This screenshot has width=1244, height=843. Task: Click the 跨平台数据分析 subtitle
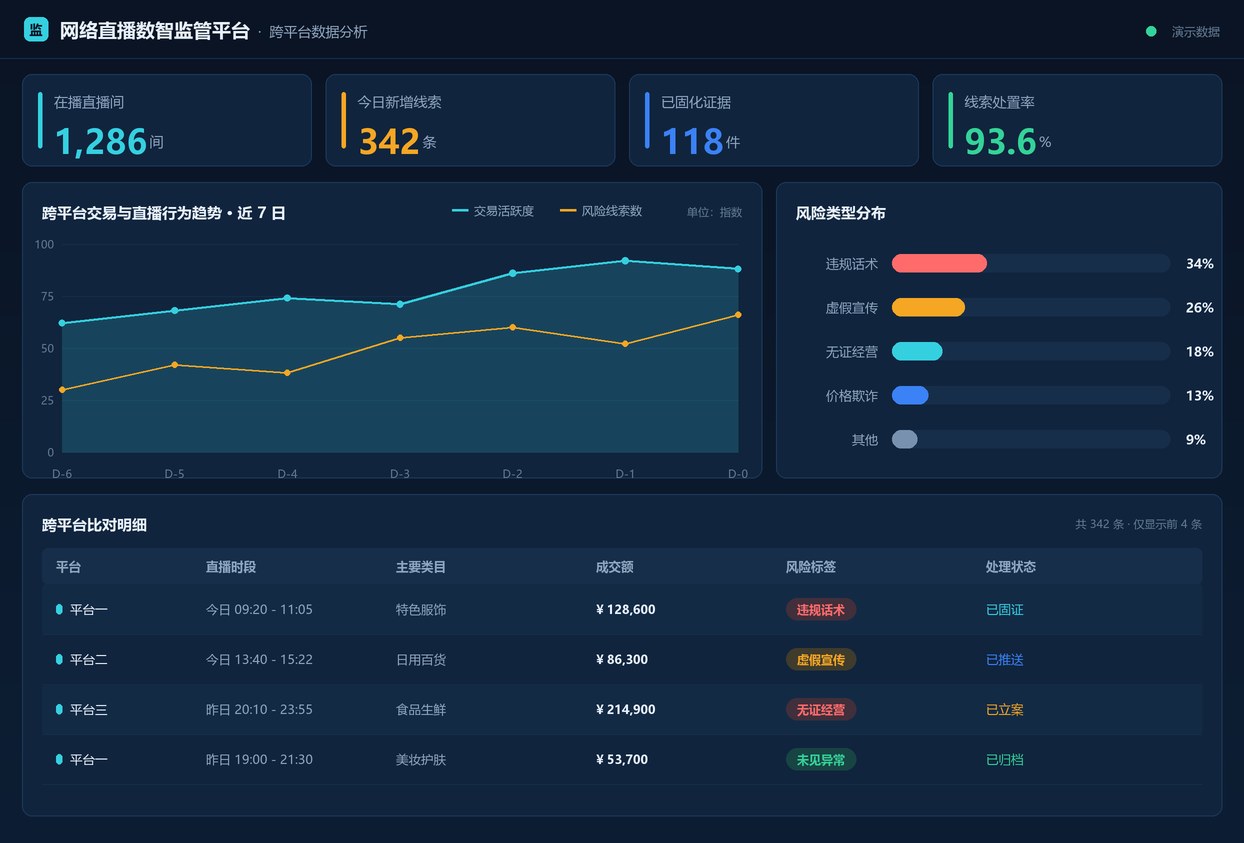click(x=318, y=32)
